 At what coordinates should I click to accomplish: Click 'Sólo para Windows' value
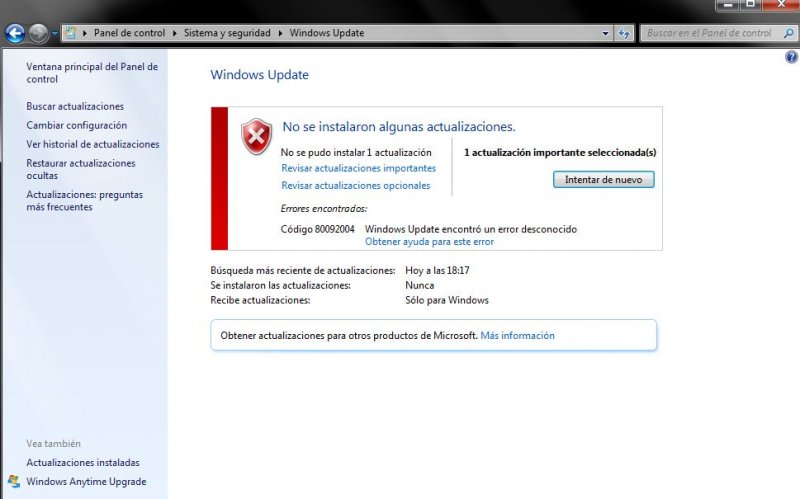(447, 300)
